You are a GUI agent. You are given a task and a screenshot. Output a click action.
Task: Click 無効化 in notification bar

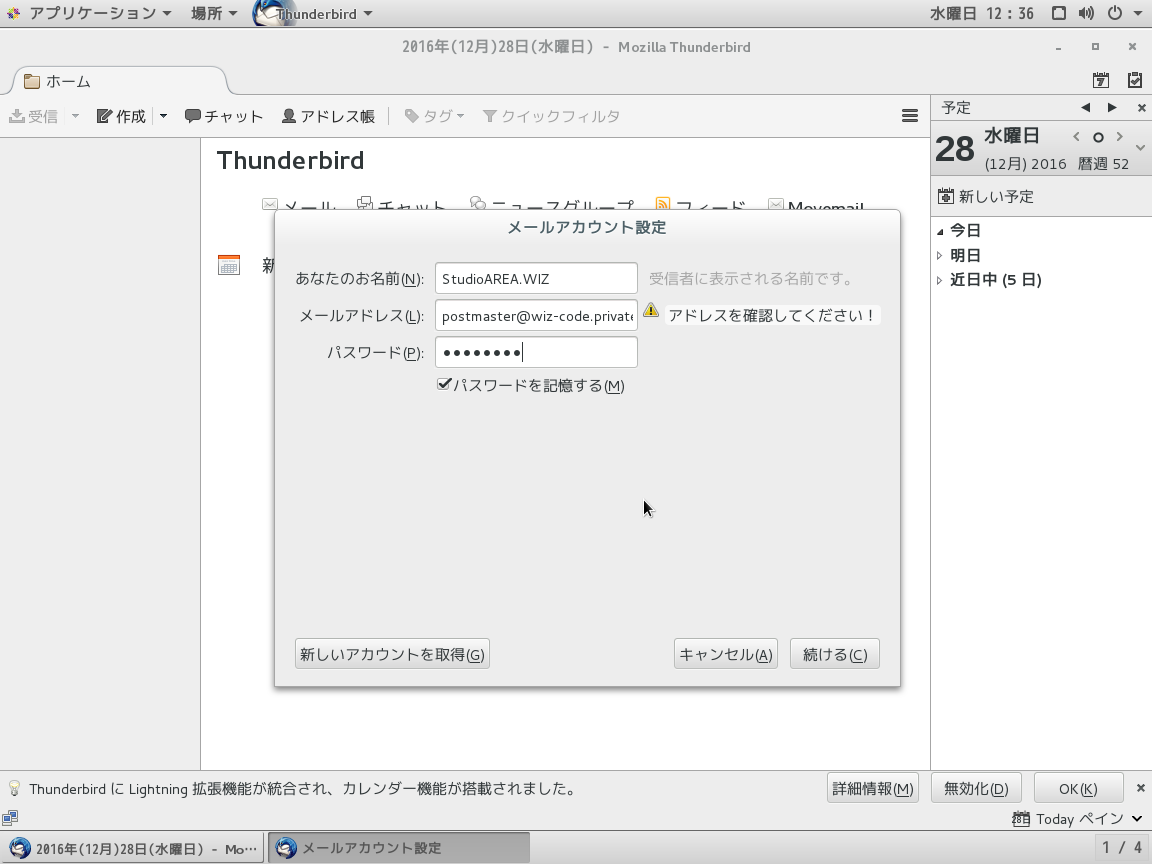pos(976,788)
